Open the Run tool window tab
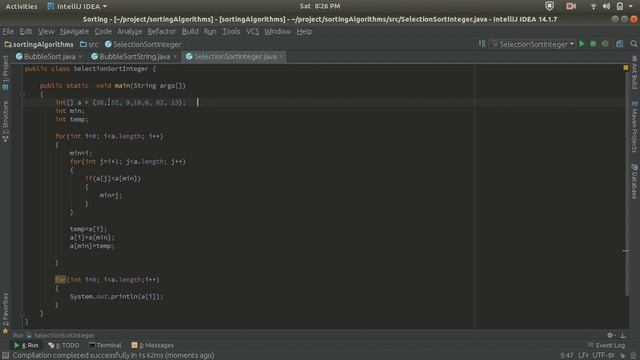The width and height of the screenshot is (640, 360). click(26, 345)
